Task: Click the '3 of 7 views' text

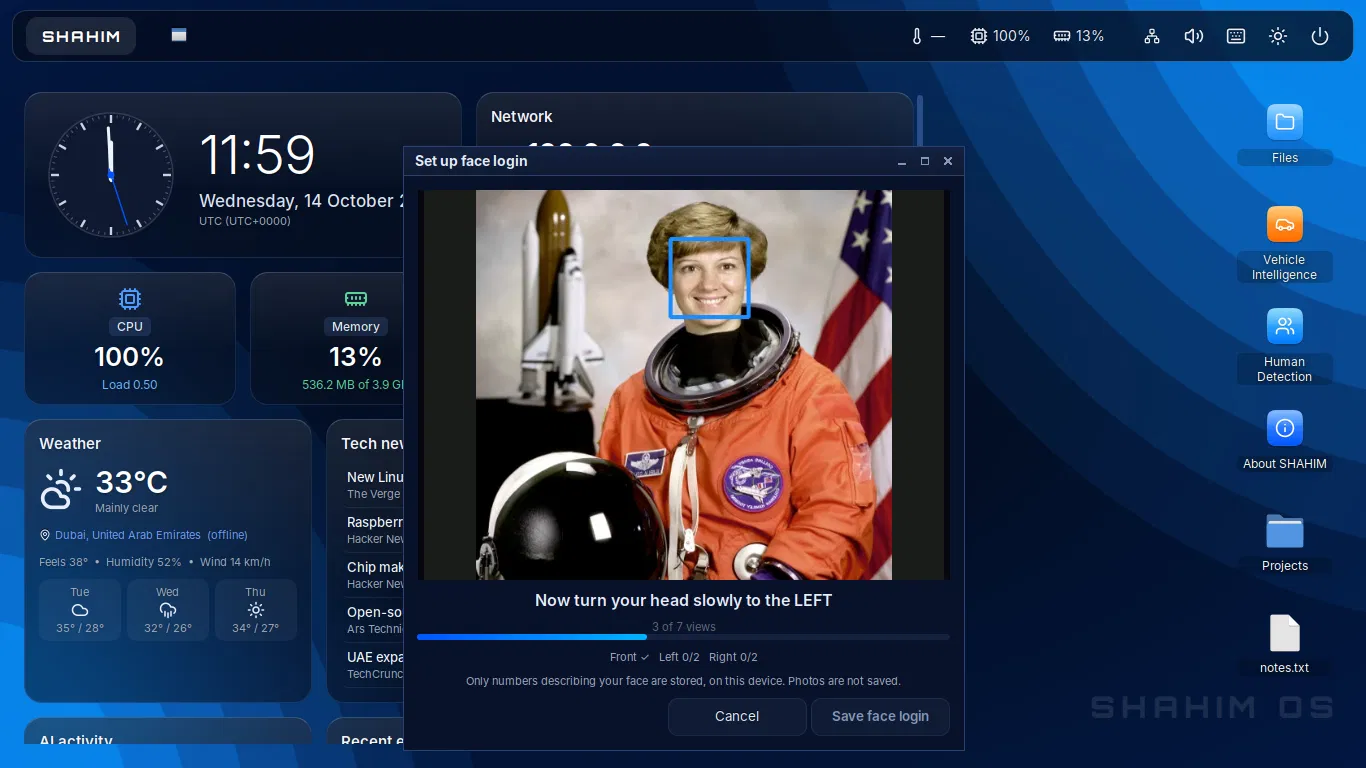Action: [x=684, y=627]
